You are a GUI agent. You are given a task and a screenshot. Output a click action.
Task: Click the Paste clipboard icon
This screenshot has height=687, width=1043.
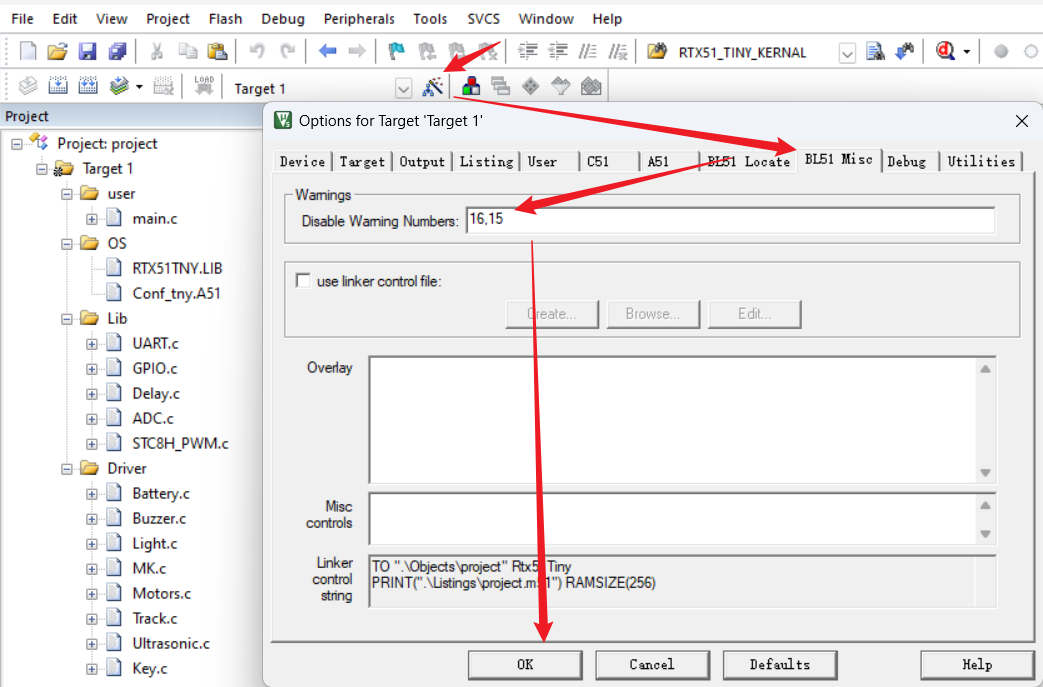click(218, 51)
